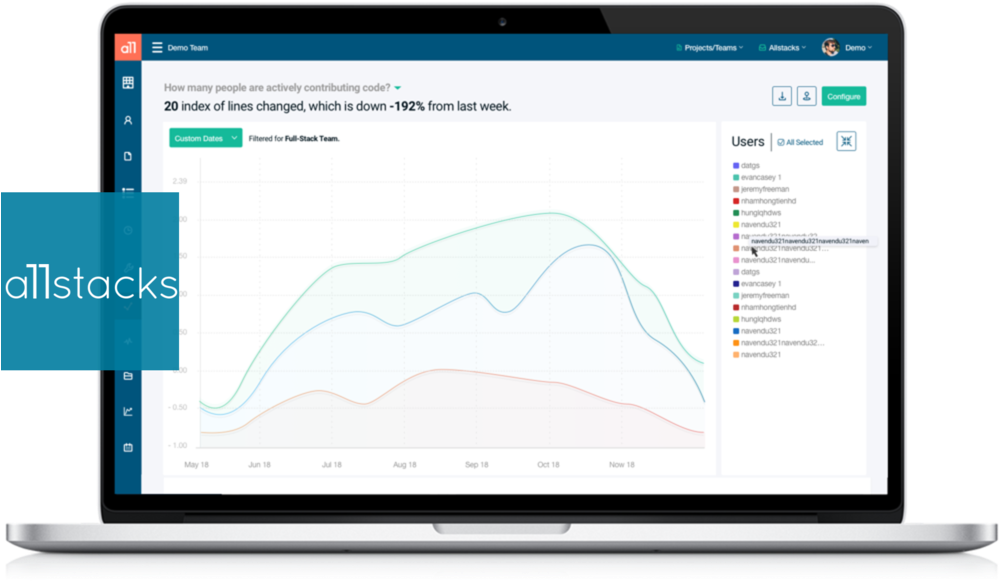Click the Configure button

(844, 96)
